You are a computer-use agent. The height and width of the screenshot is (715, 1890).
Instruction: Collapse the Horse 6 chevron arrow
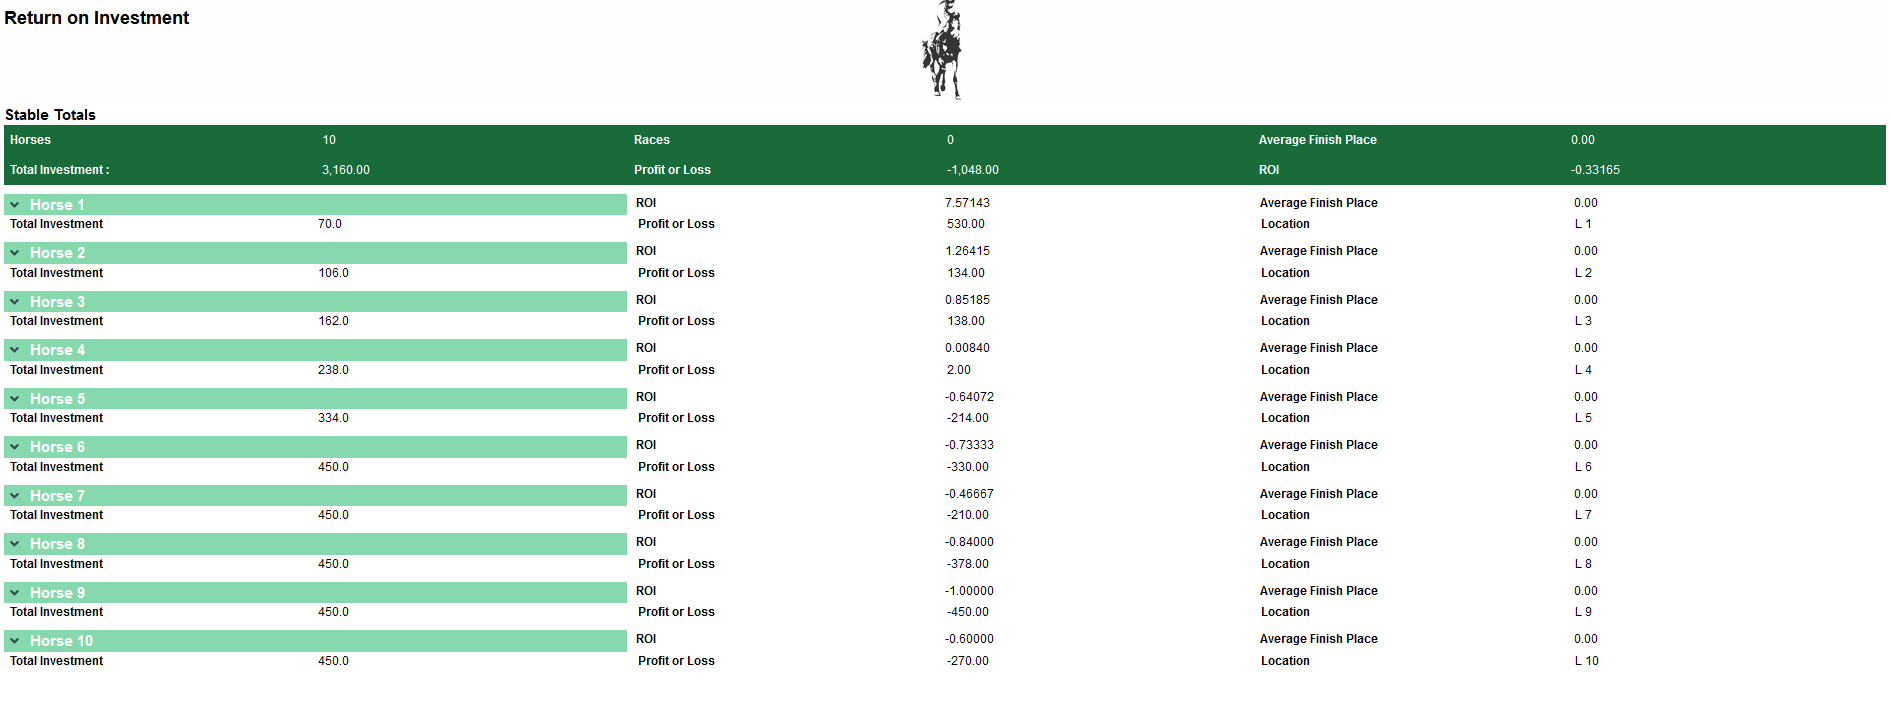point(15,447)
